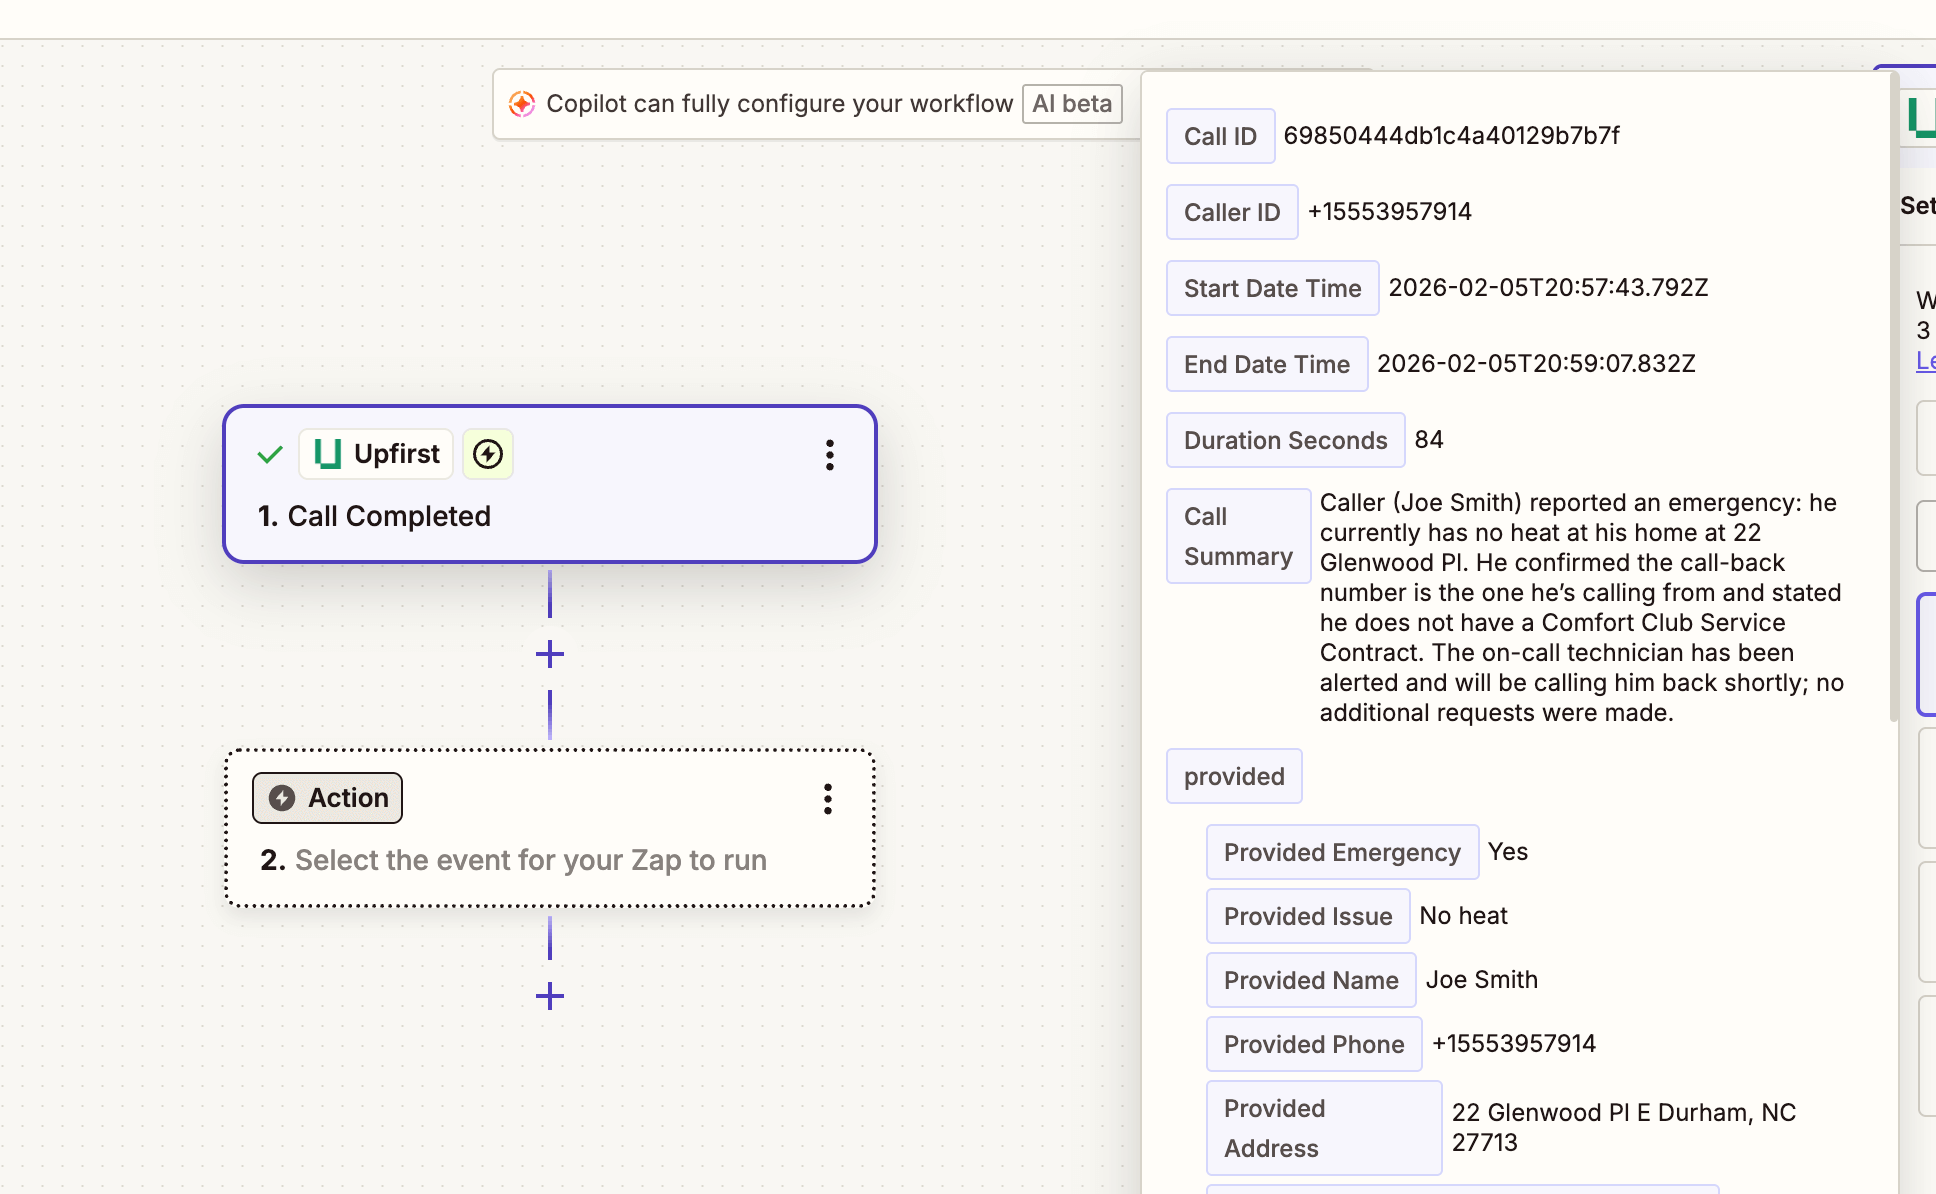
Task: Click the green checkmark on the trigger step
Action: [x=268, y=454]
